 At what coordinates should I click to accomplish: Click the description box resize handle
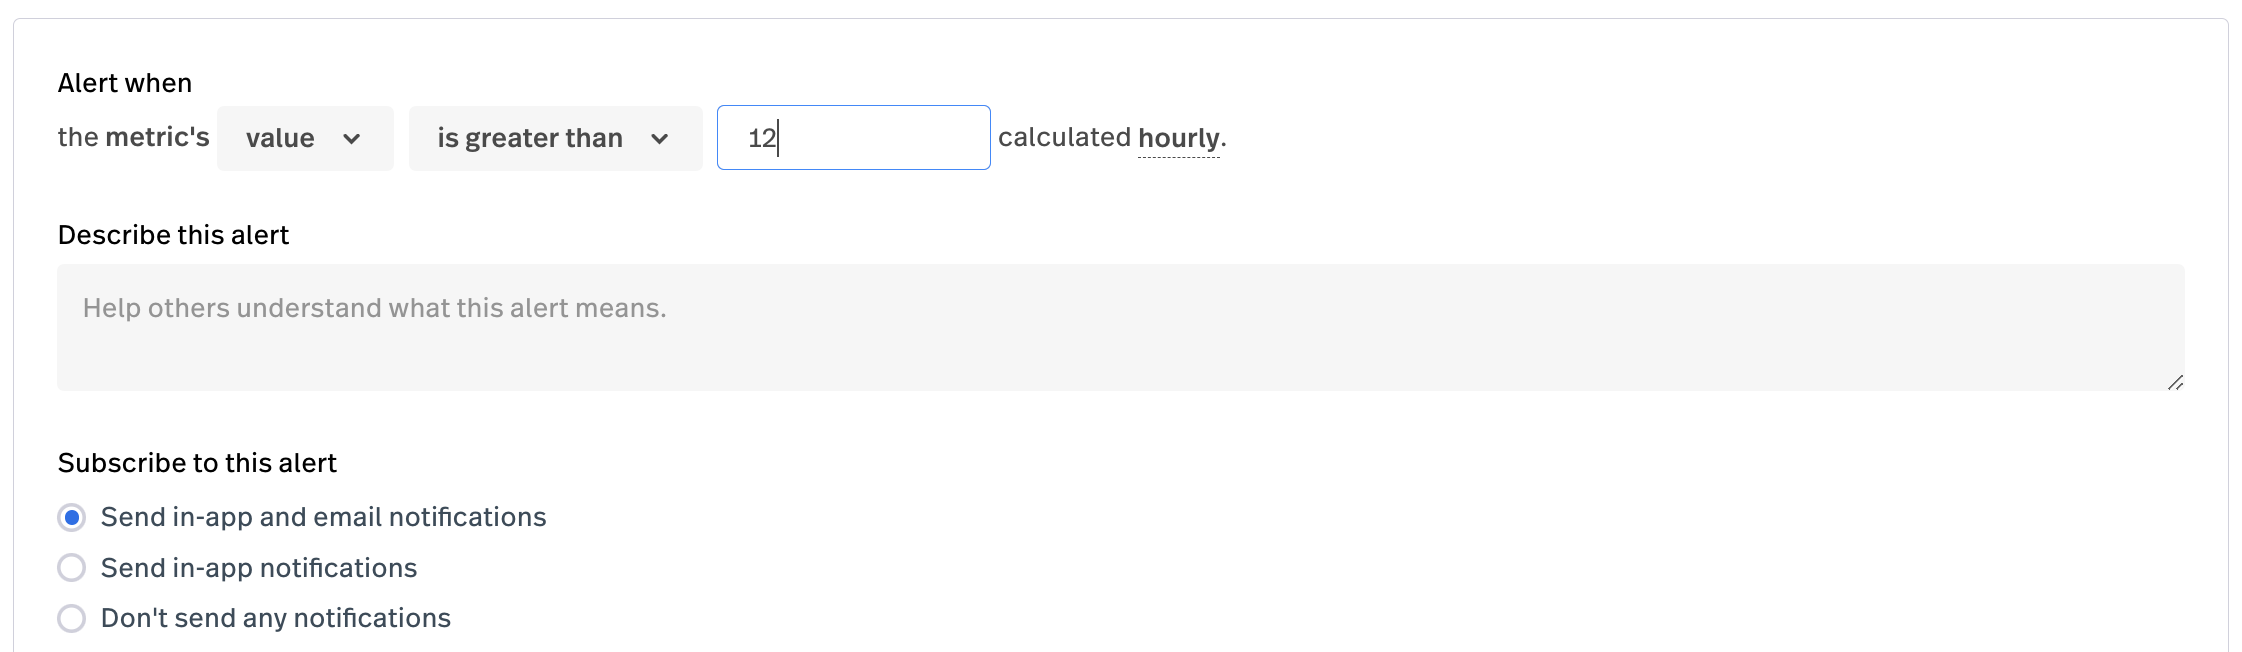(2175, 382)
